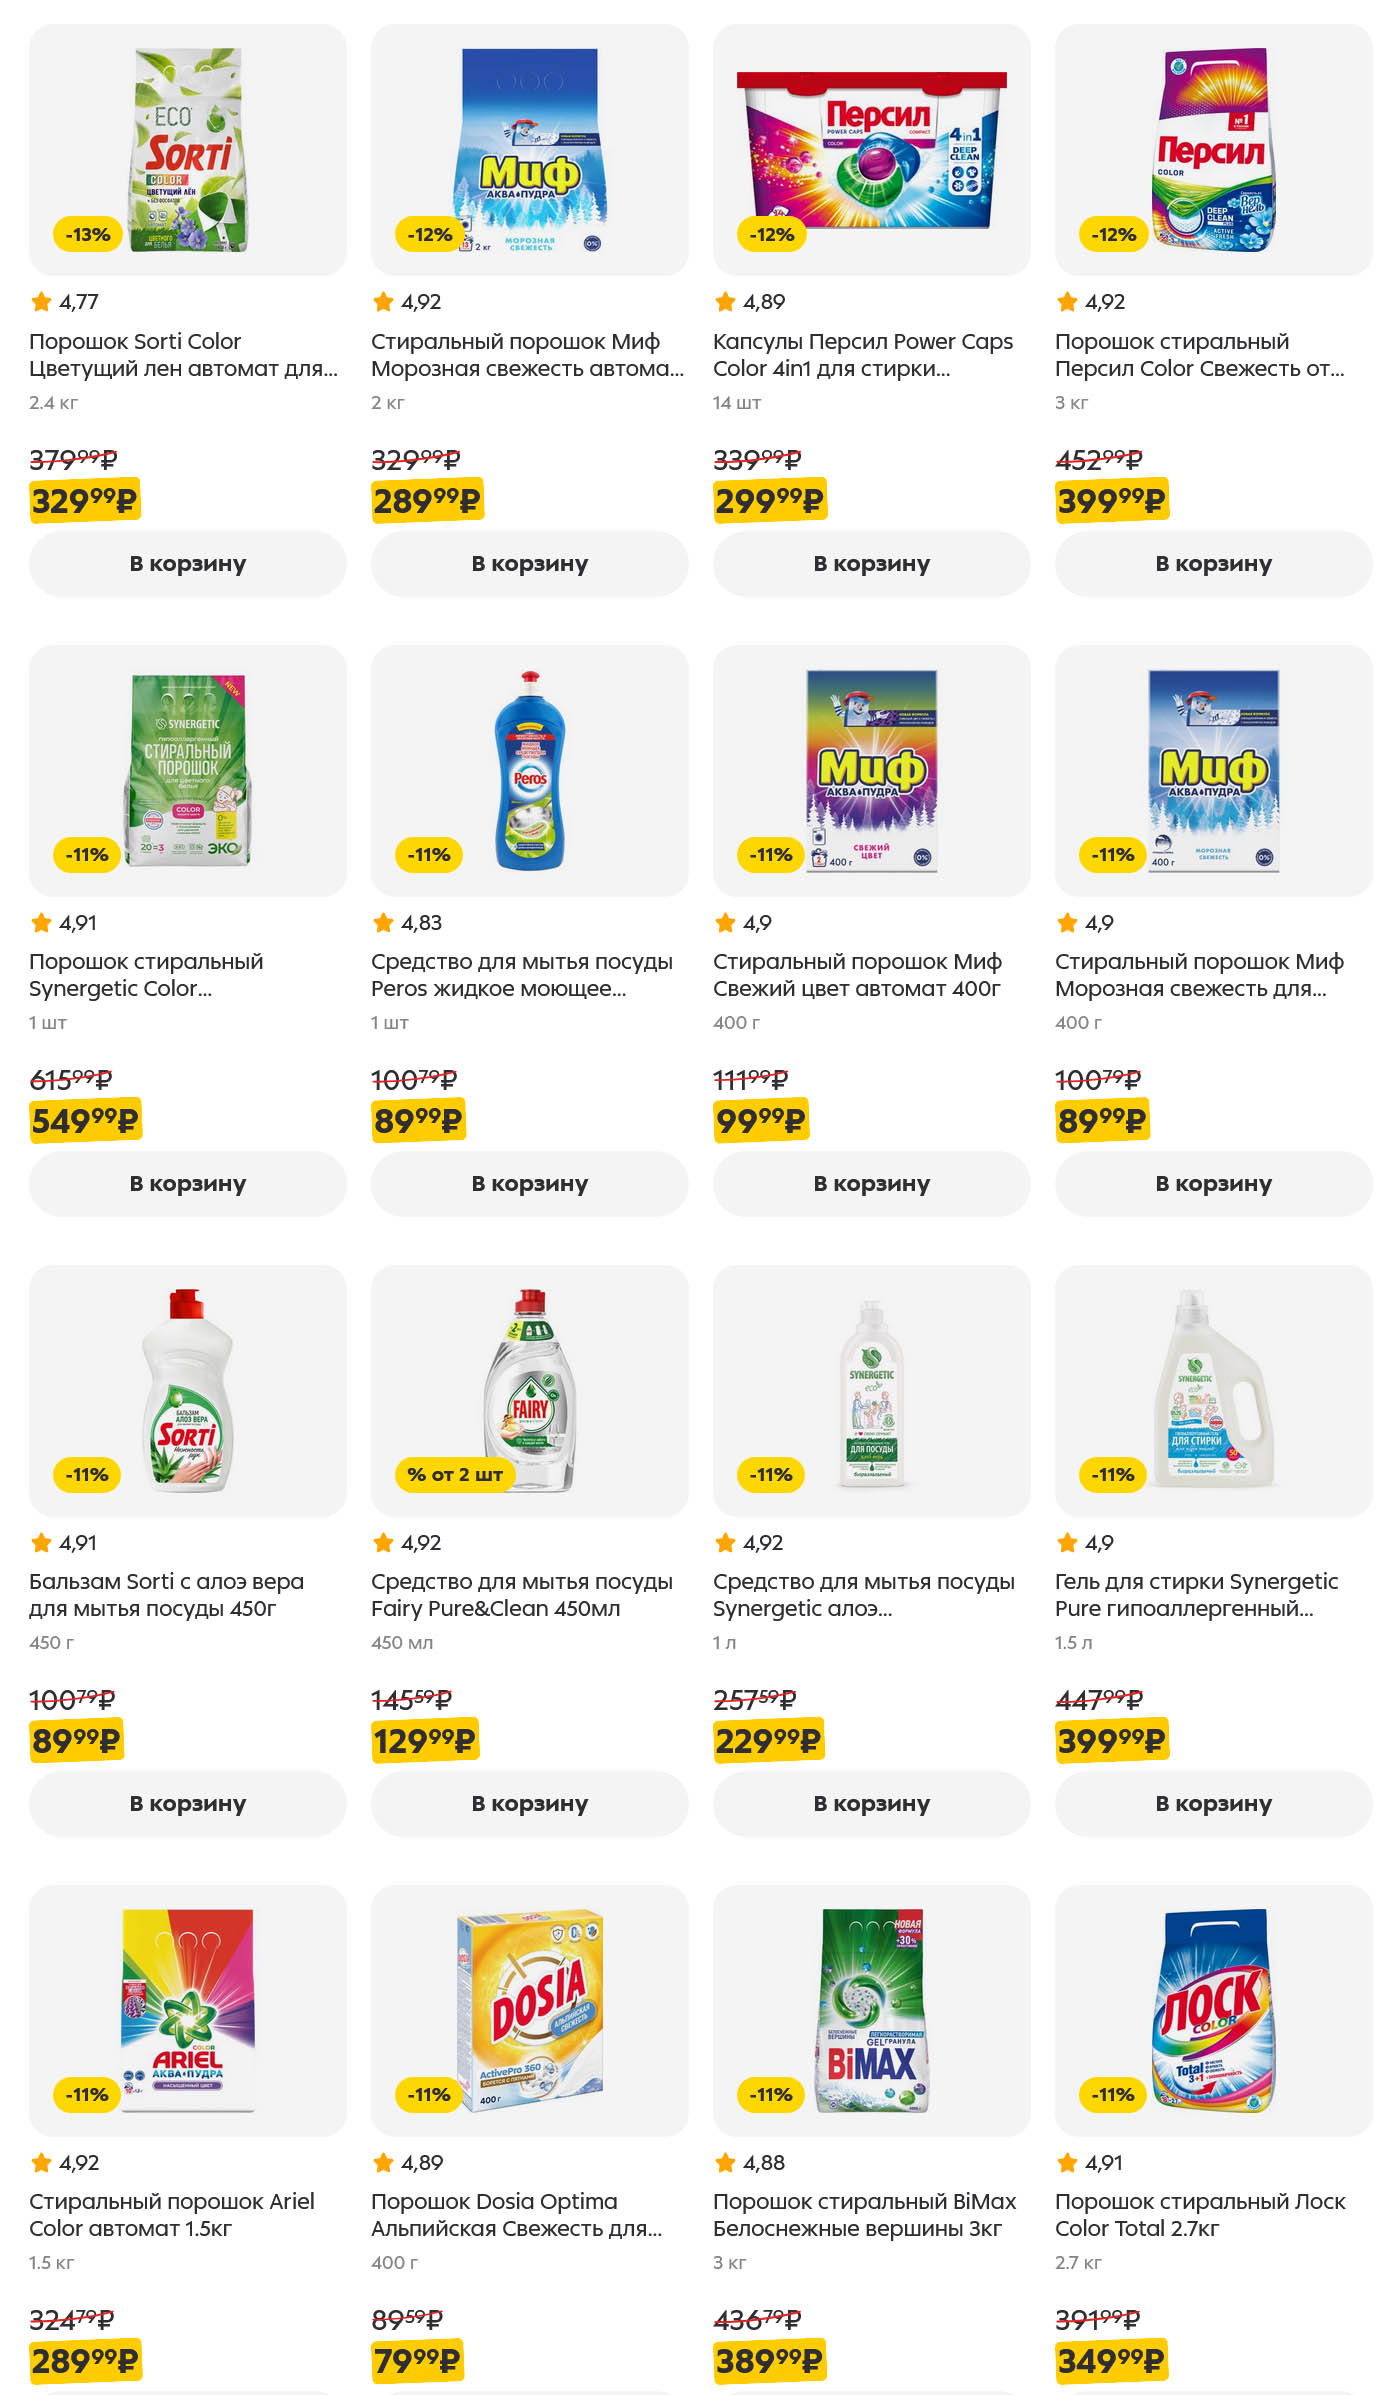The width and height of the screenshot is (1392, 2395).
Task: Add Synergetic laundry gel to cart
Action: click(x=1213, y=1804)
